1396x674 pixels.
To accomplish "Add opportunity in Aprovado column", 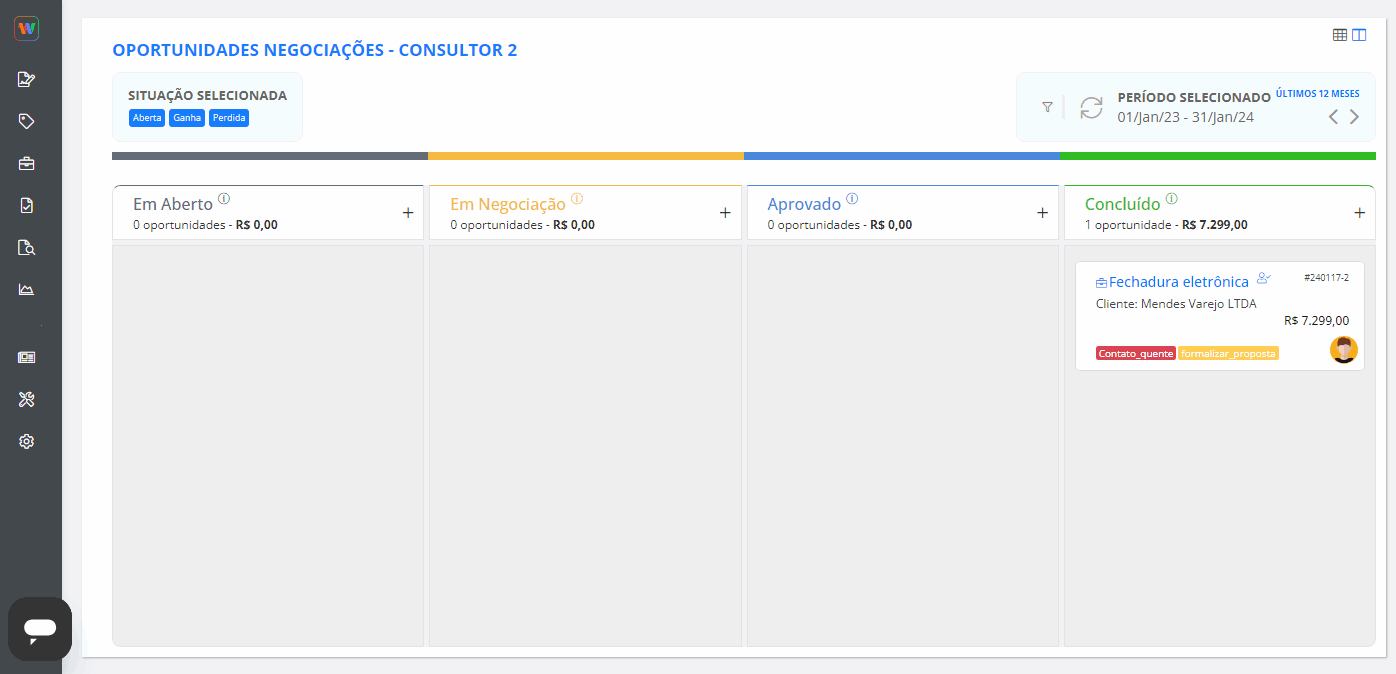I will pyautogui.click(x=1042, y=213).
